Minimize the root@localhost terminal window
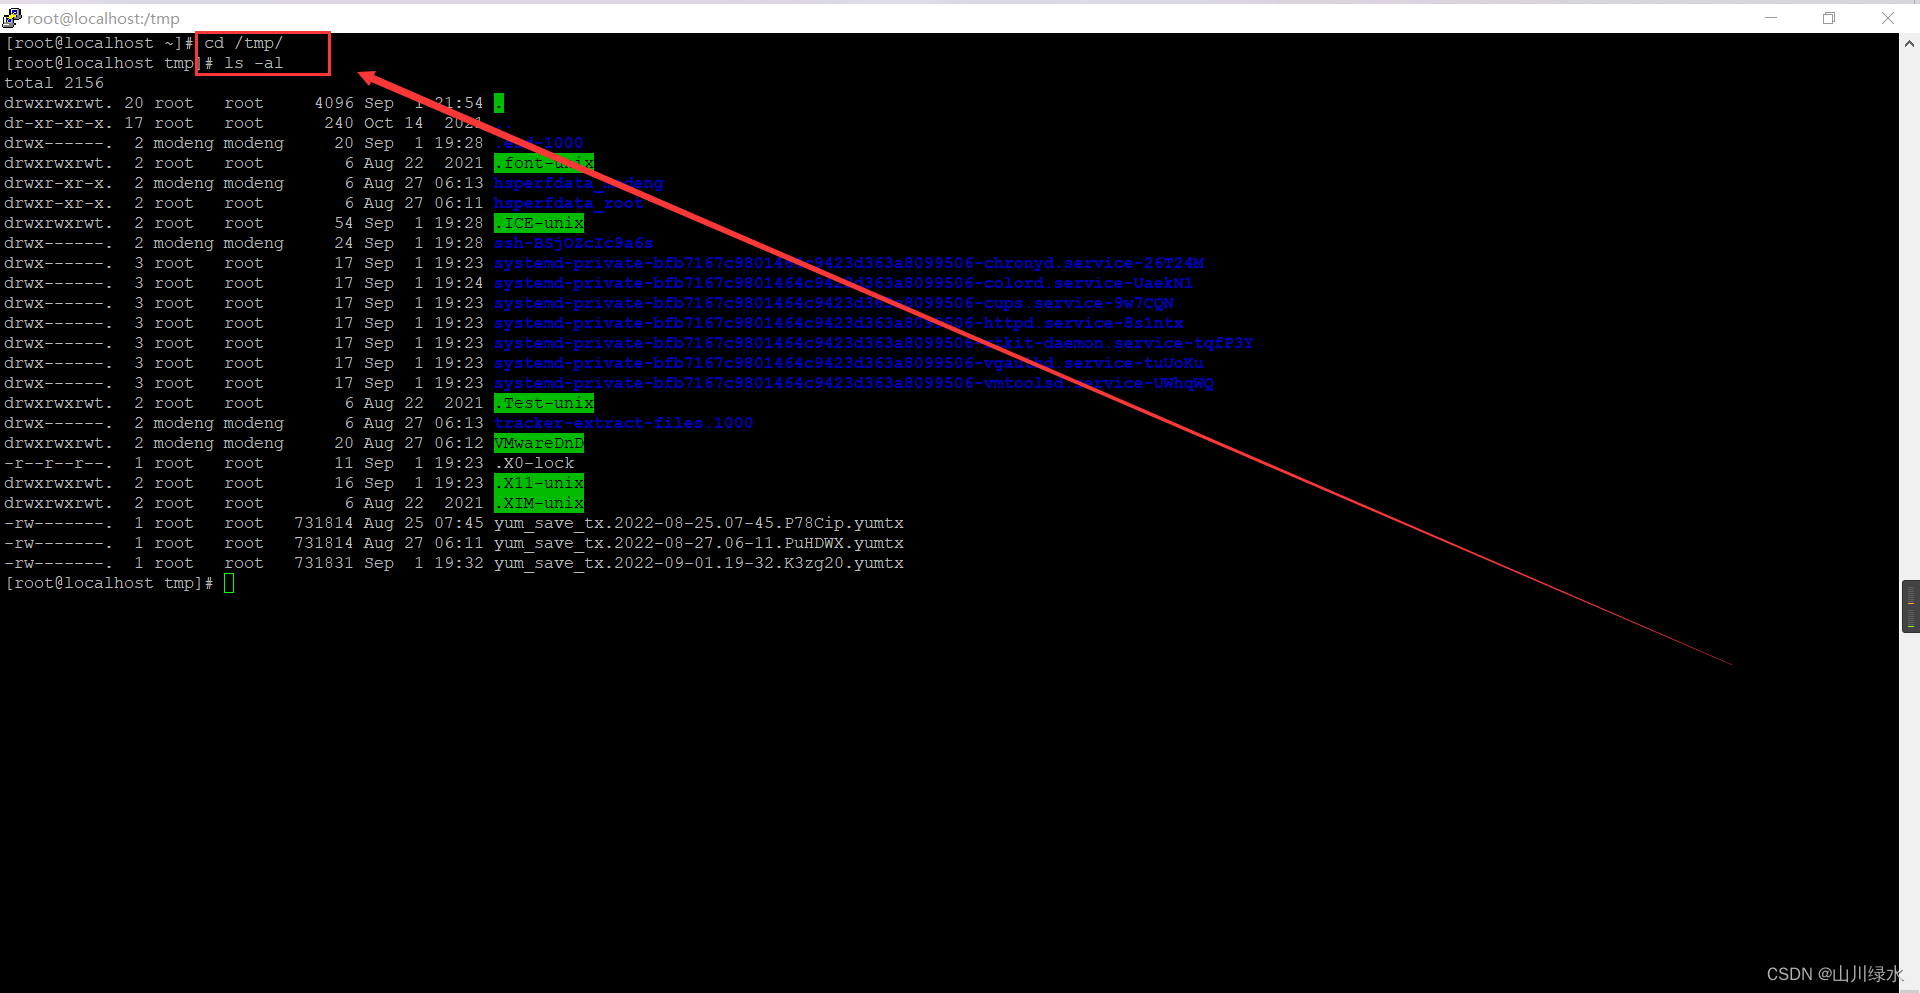 (x=1771, y=18)
